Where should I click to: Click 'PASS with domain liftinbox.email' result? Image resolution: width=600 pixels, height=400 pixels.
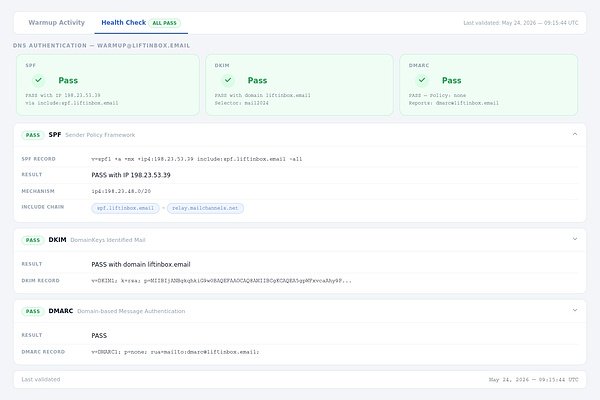click(x=141, y=264)
